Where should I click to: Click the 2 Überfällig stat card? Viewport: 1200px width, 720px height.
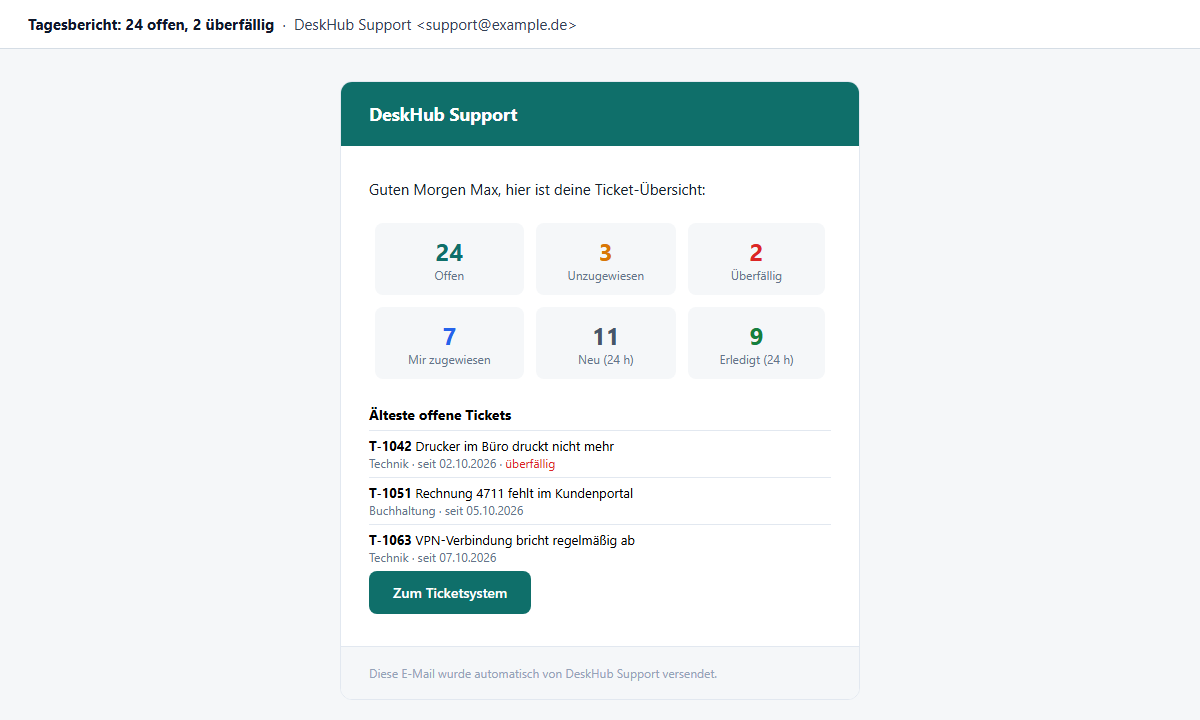(756, 259)
